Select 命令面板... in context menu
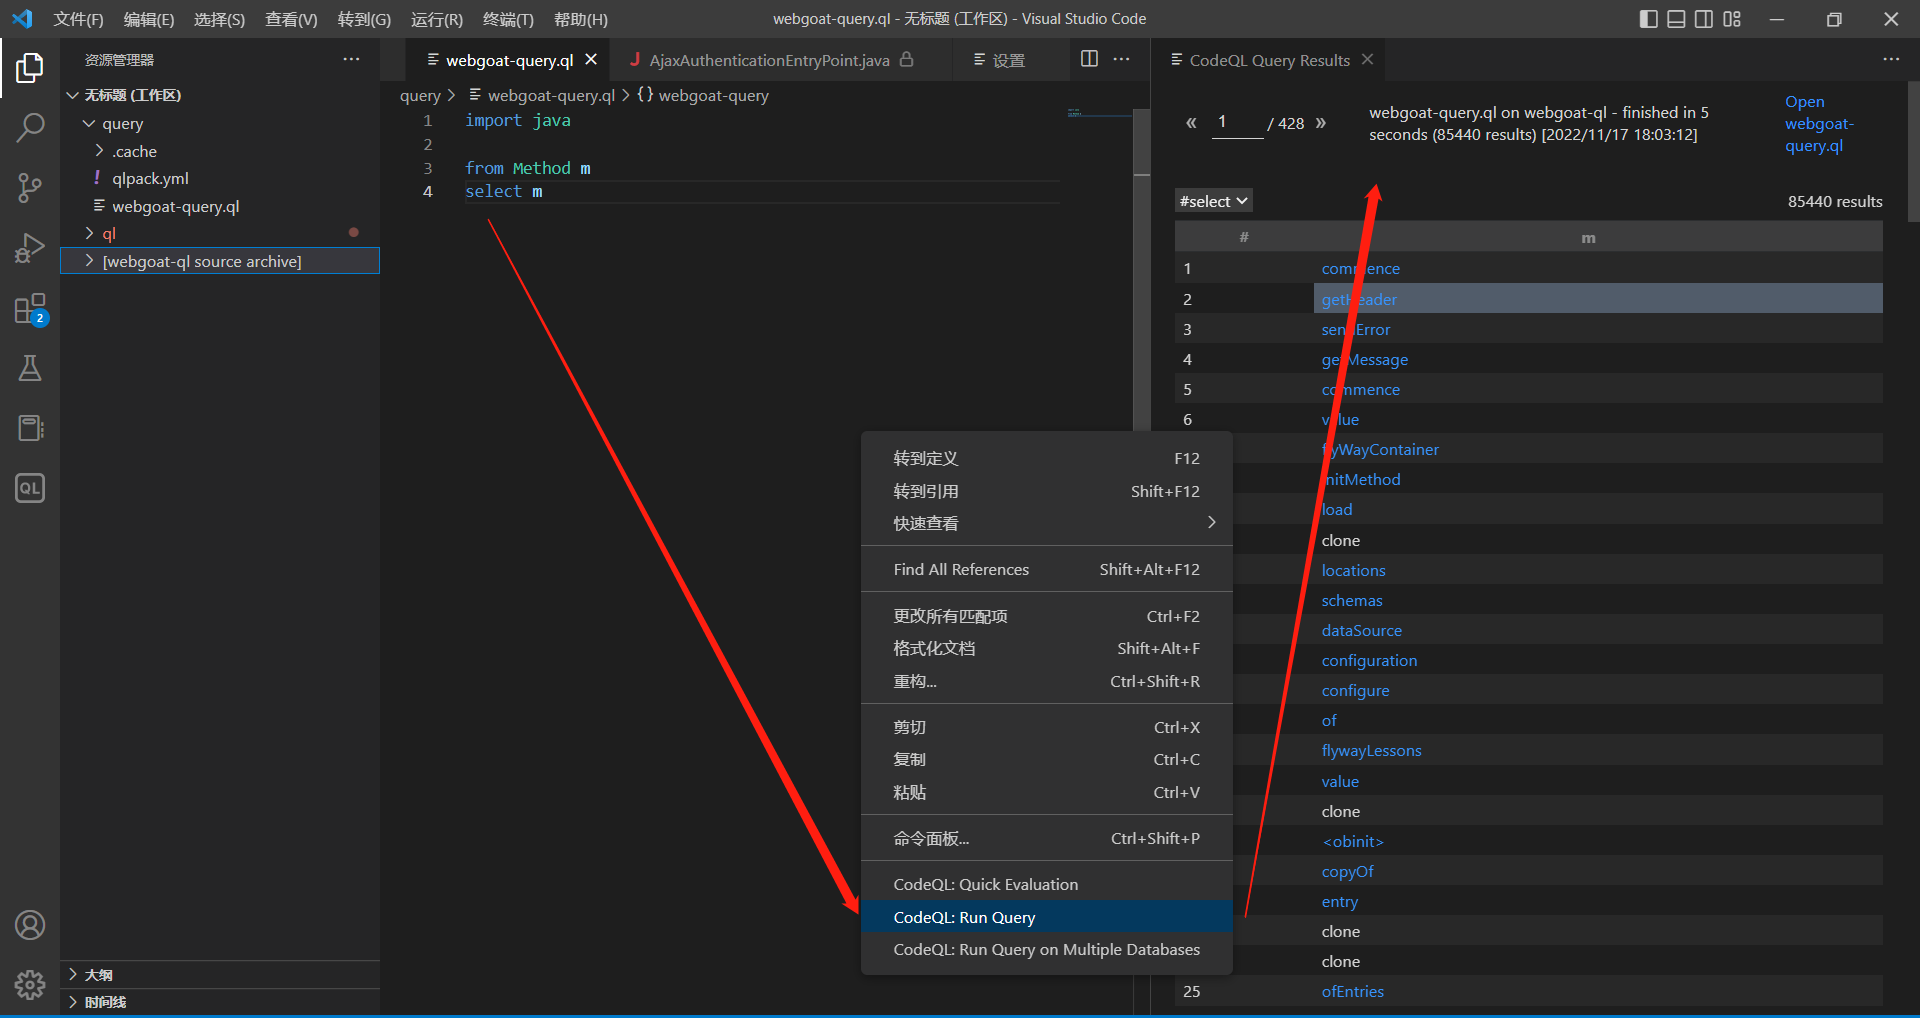 (x=1047, y=838)
